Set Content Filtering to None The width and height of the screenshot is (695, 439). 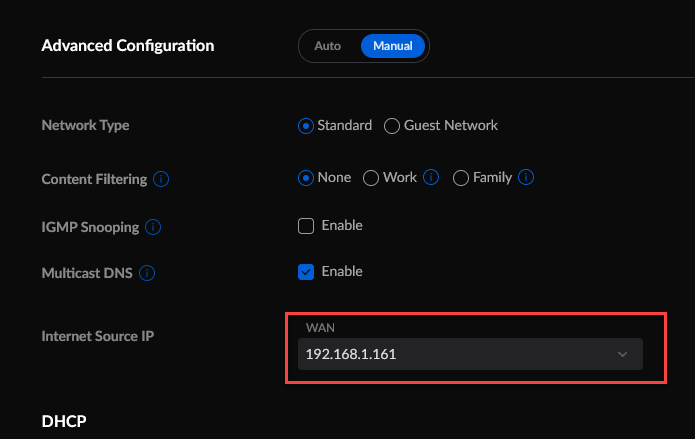point(306,178)
